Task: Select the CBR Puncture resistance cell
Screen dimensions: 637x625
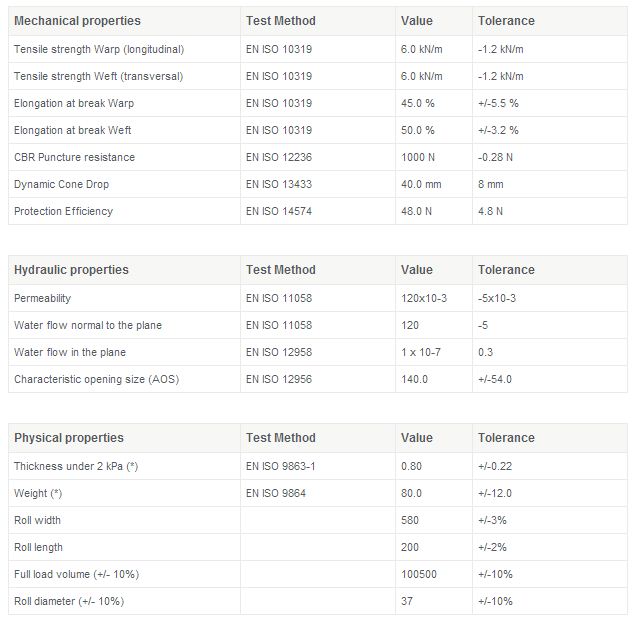Action: (x=75, y=157)
